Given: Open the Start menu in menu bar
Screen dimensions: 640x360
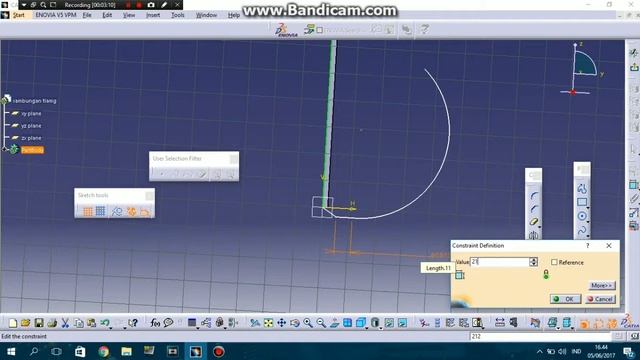Looking at the screenshot, I should coord(18,15).
